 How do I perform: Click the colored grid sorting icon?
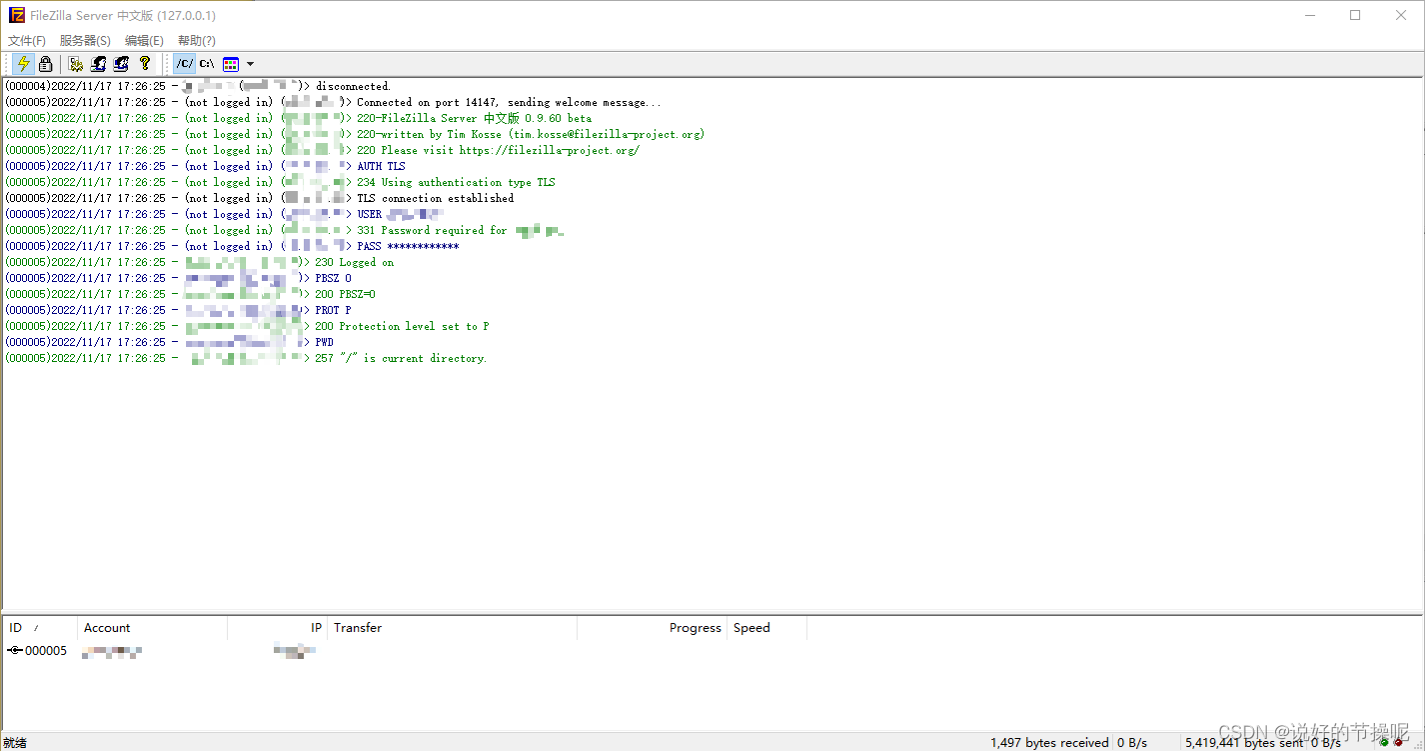pyautogui.click(x=231, y=64)
